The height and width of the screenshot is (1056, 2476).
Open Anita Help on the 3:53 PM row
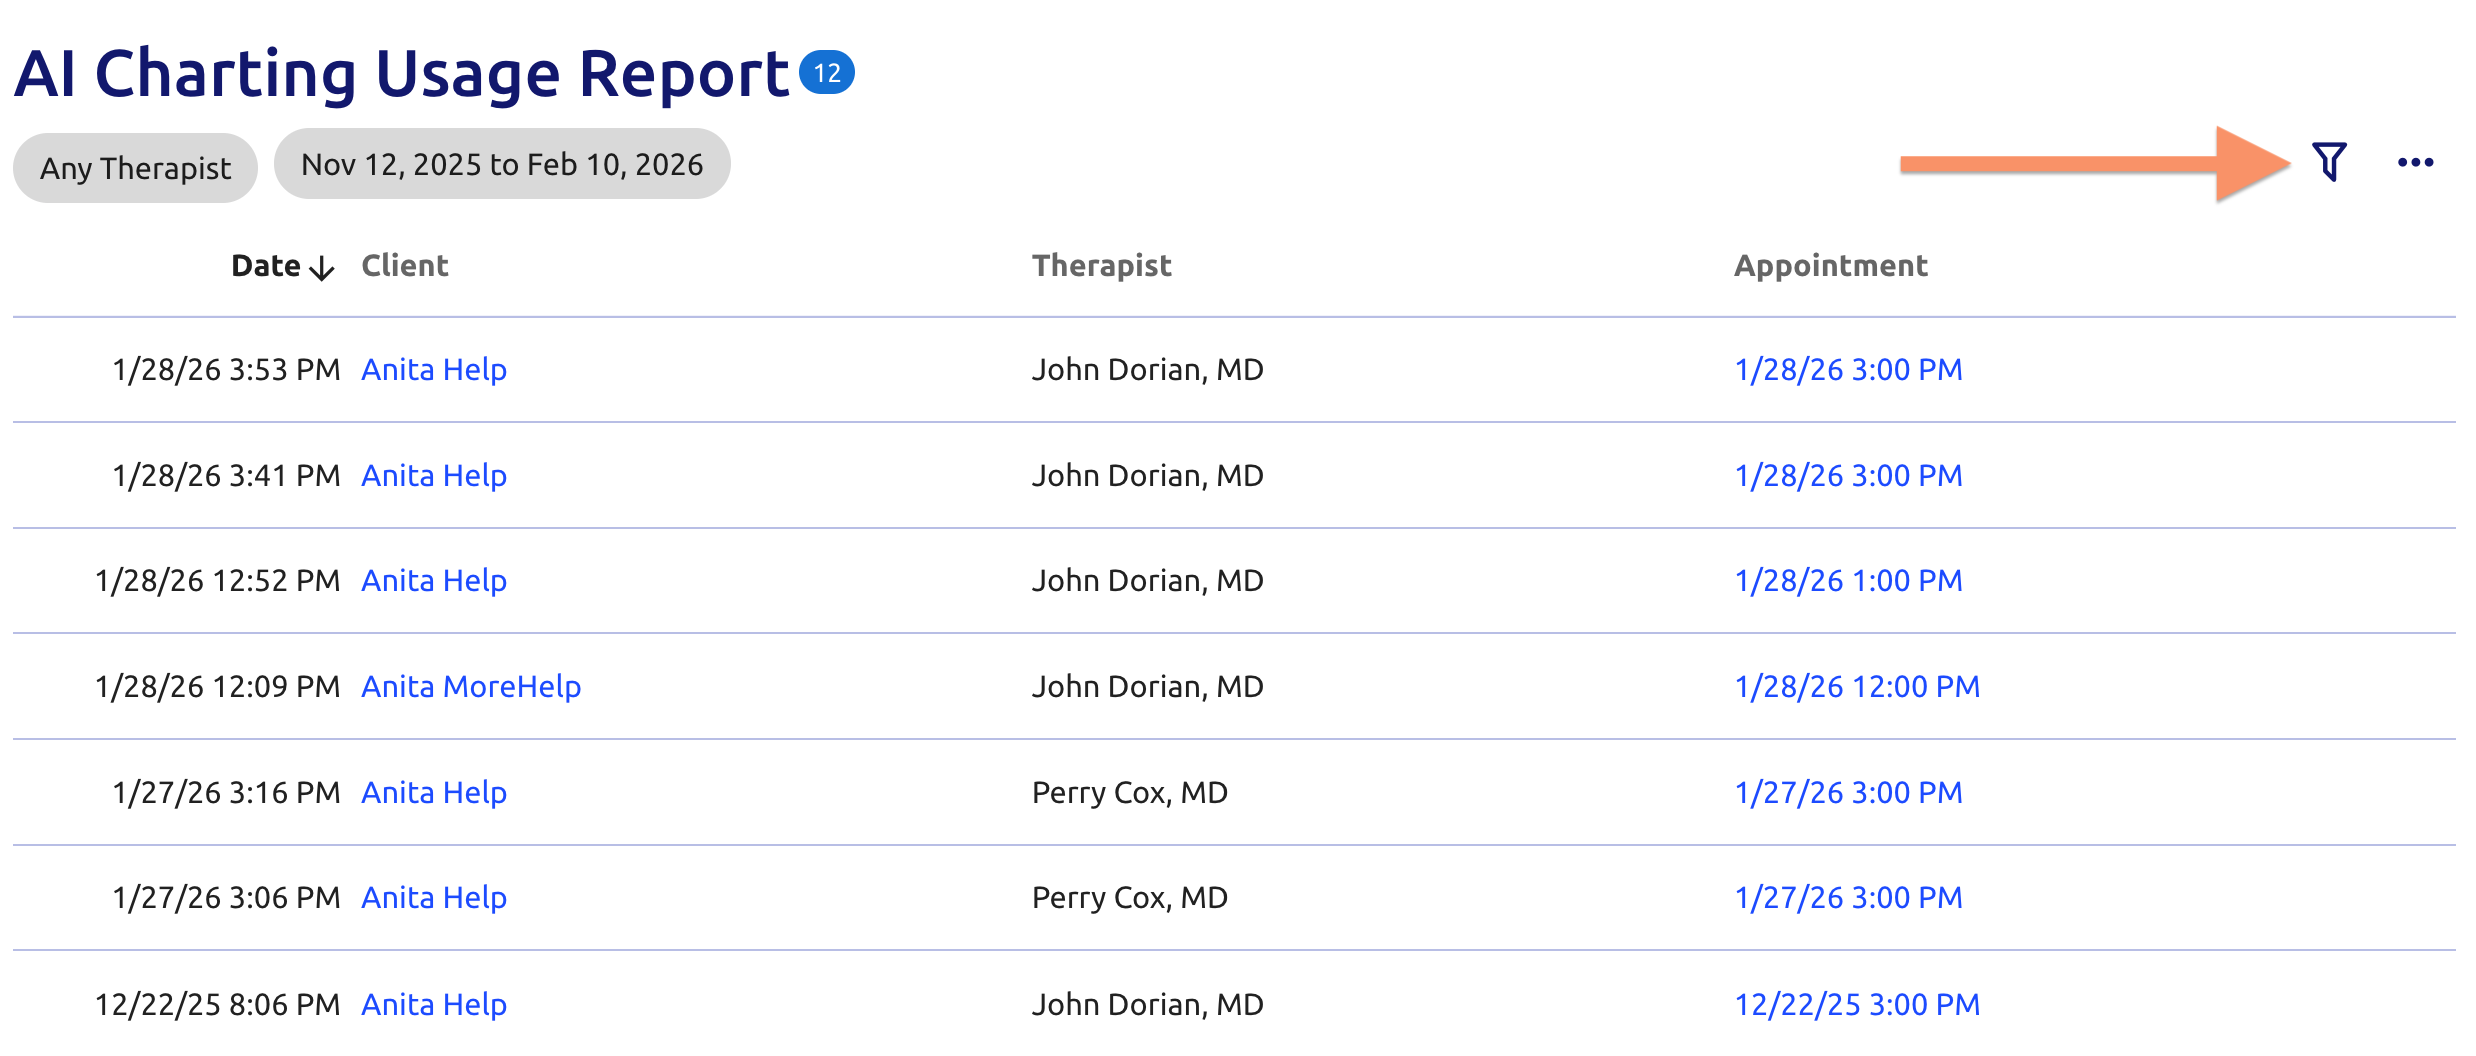[434, 370]
